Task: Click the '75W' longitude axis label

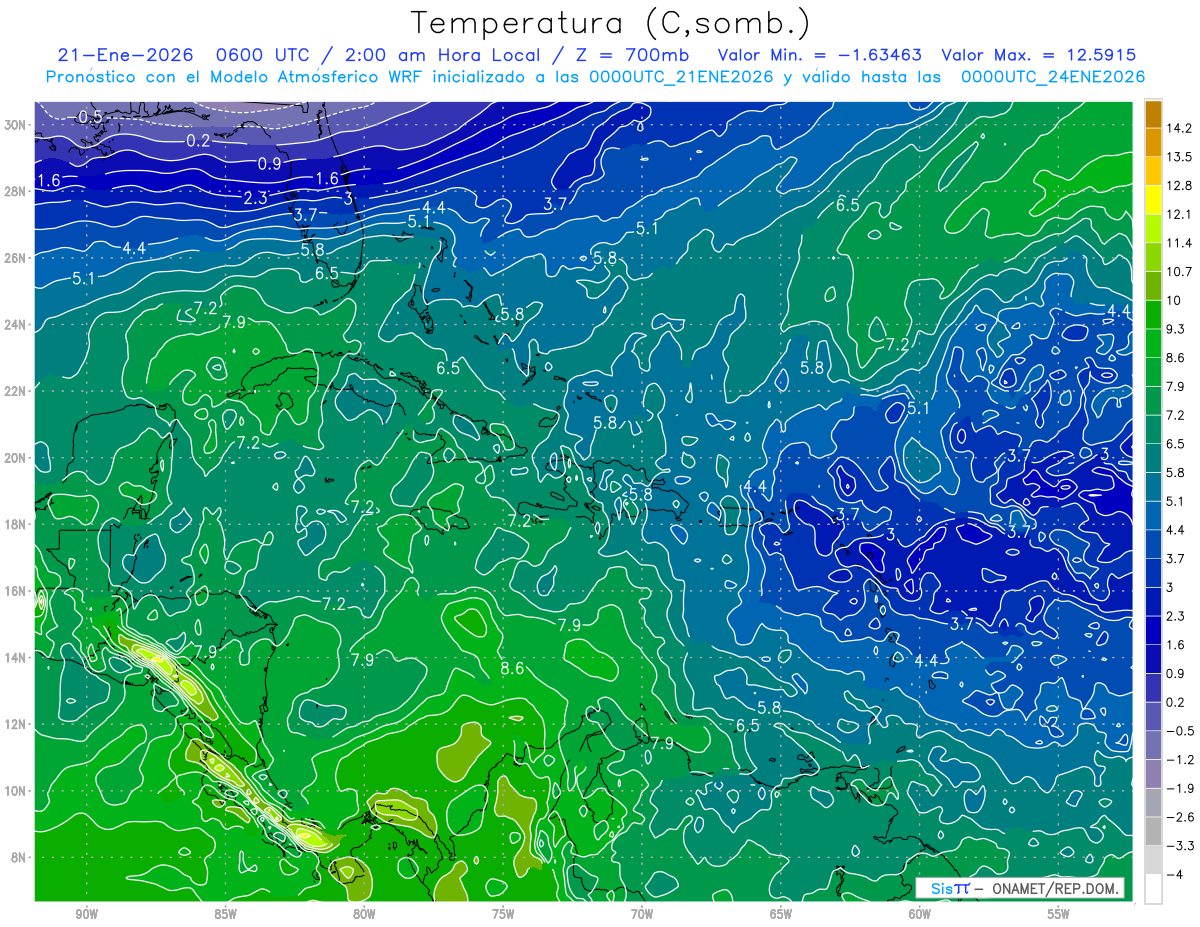Action: point(503,915)
